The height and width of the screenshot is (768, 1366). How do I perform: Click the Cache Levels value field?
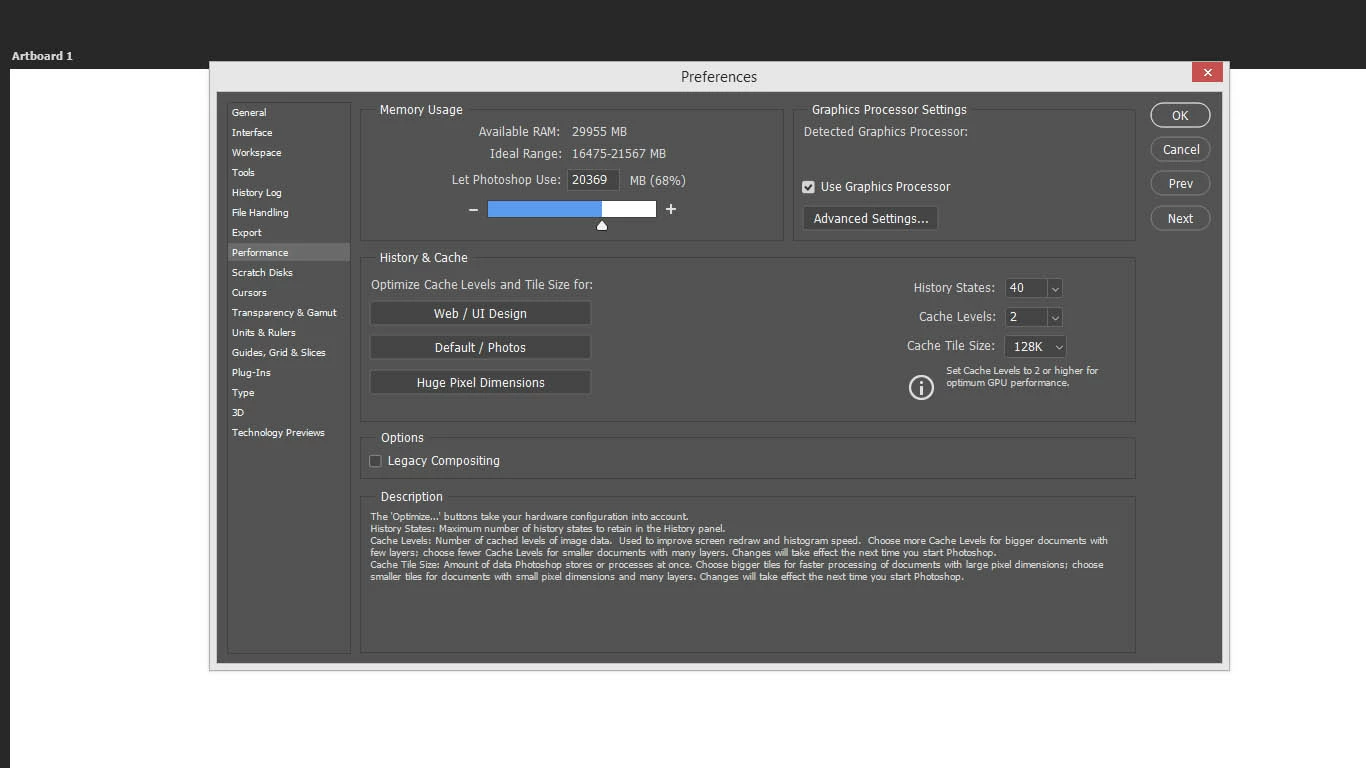coord(1026,317)
